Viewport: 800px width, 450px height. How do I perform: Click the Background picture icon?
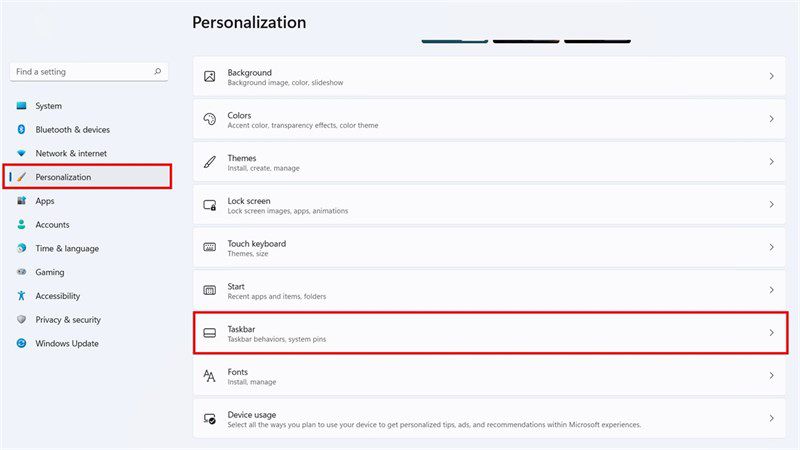coord(210,77)
